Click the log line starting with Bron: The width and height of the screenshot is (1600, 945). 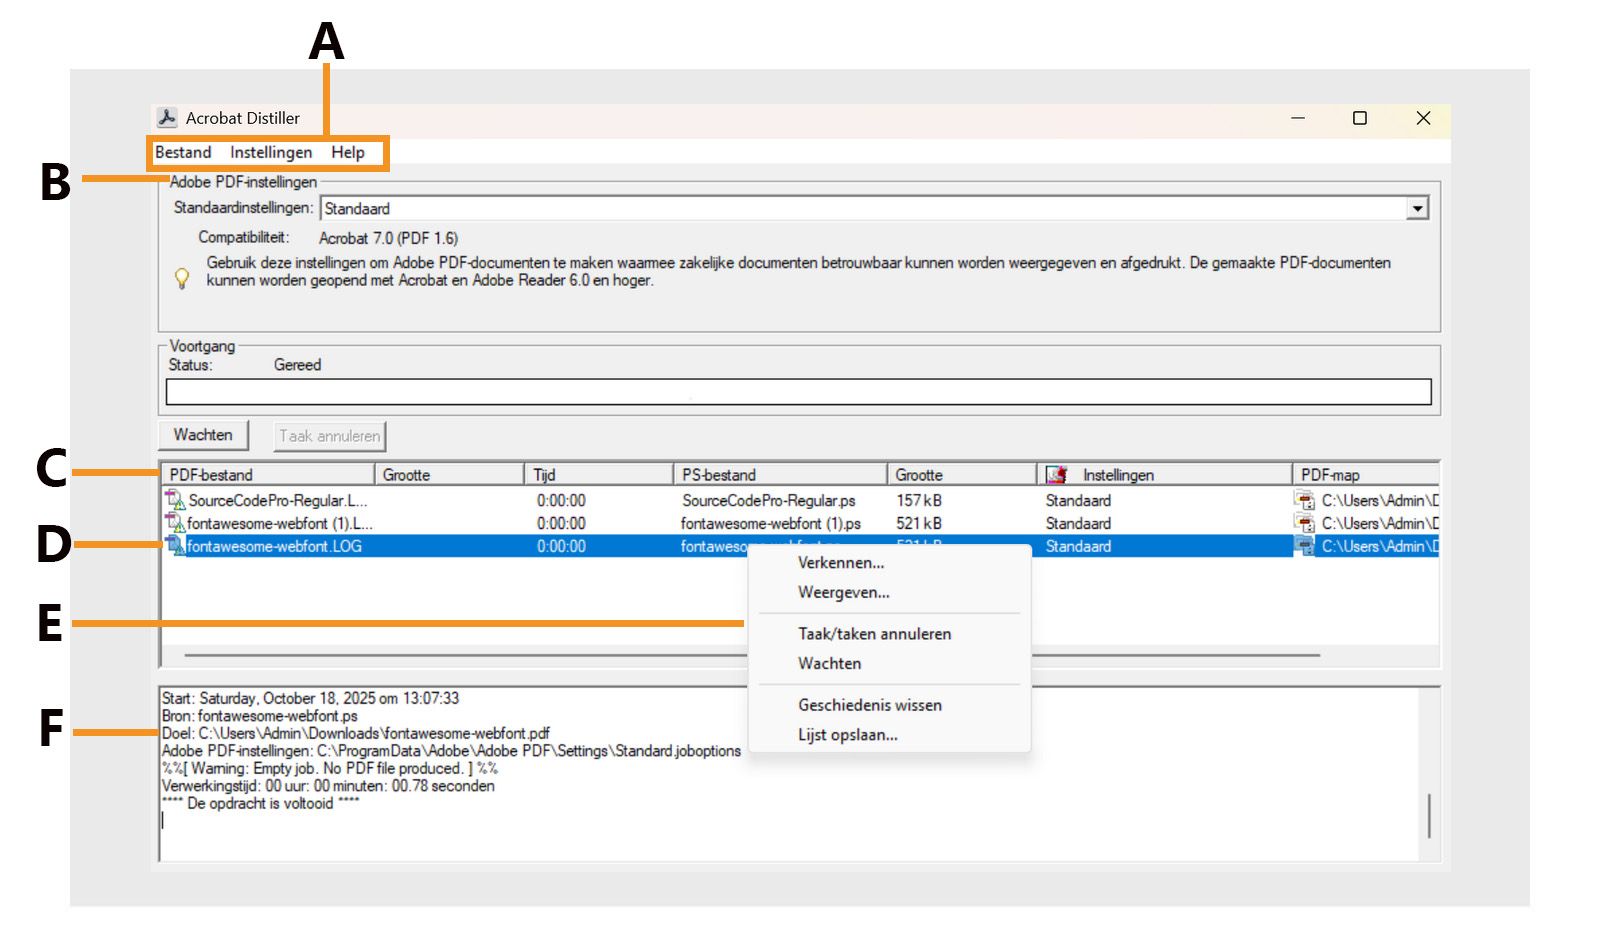[260, 716]
